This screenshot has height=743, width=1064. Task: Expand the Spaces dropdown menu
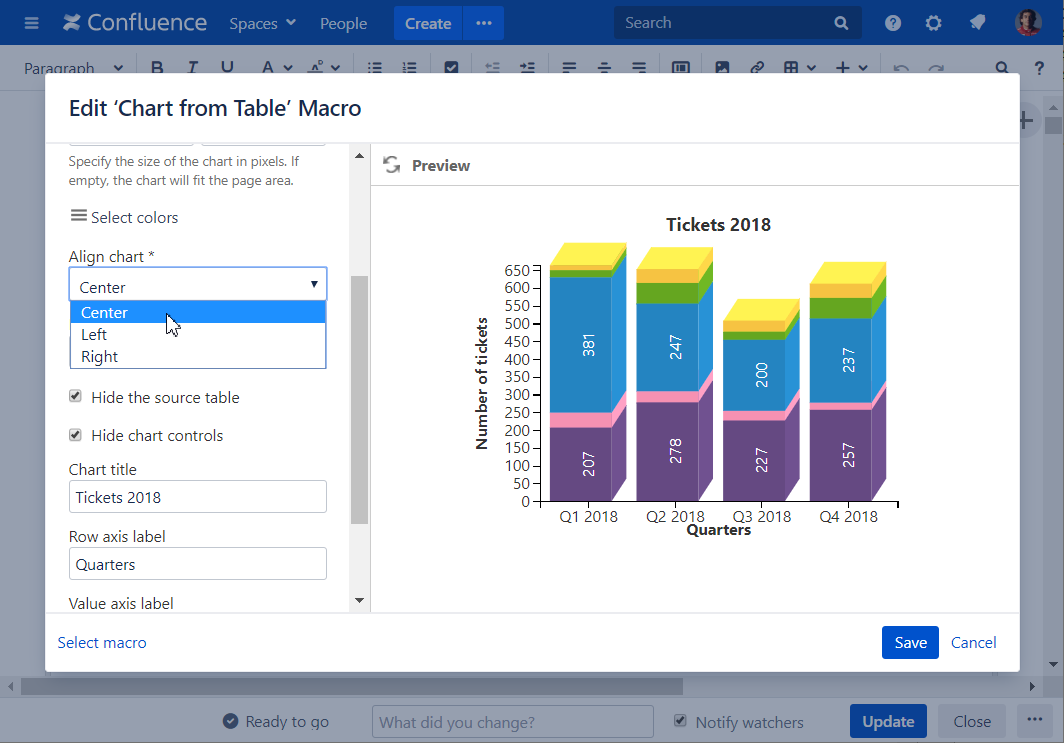pos(262,23)
